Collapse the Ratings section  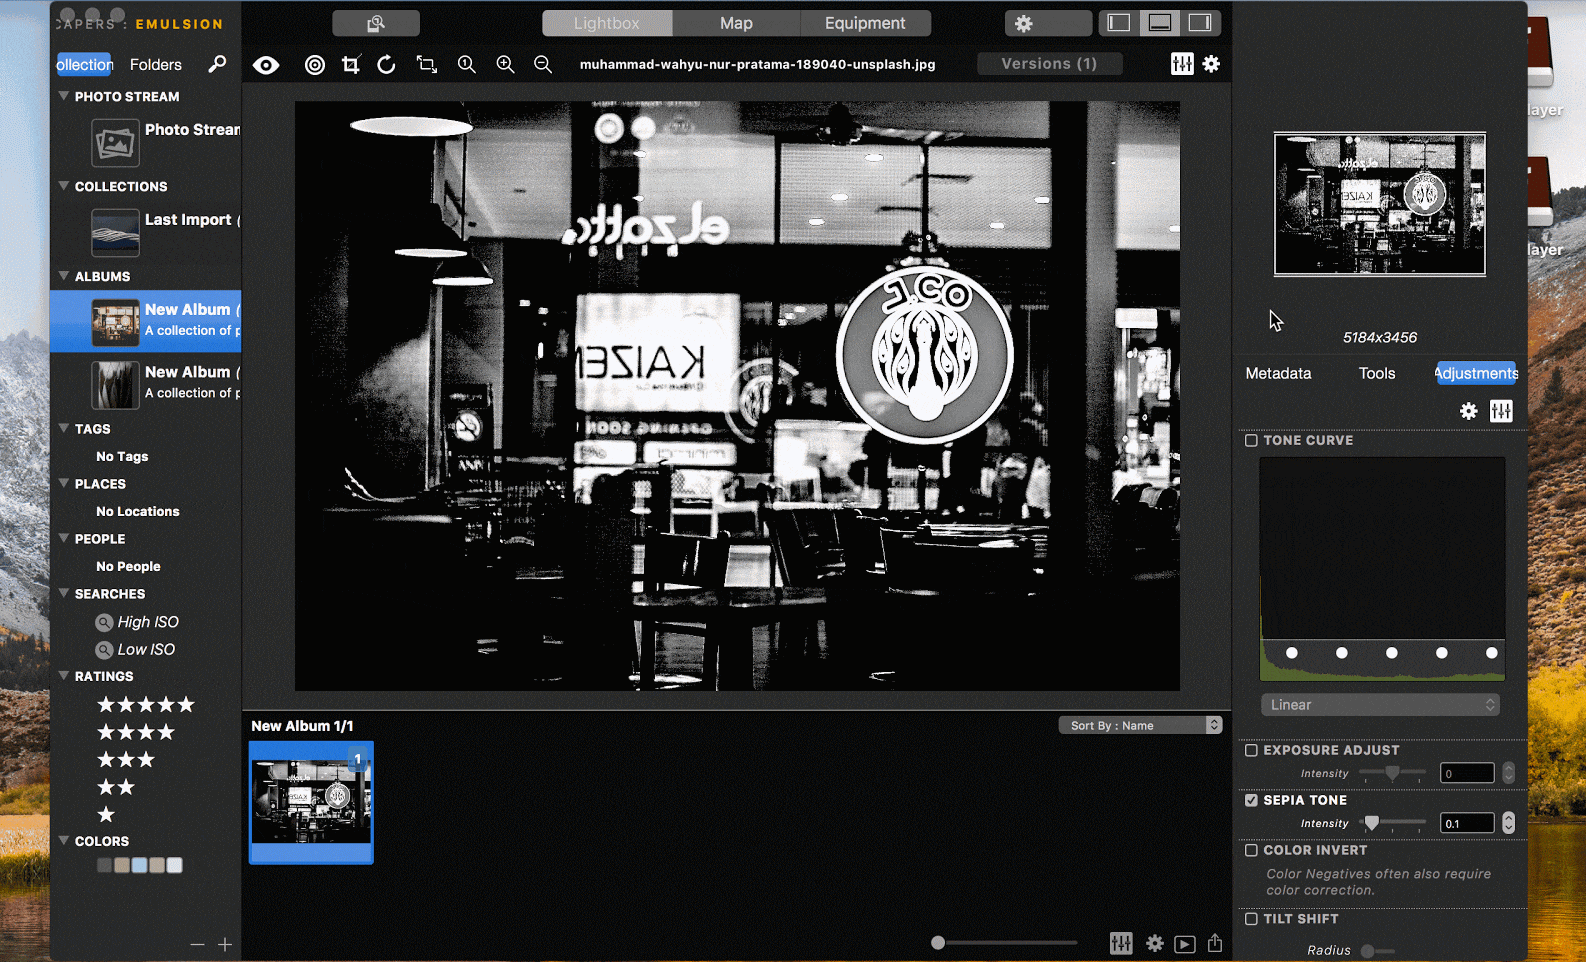click(x=64, y=676)
